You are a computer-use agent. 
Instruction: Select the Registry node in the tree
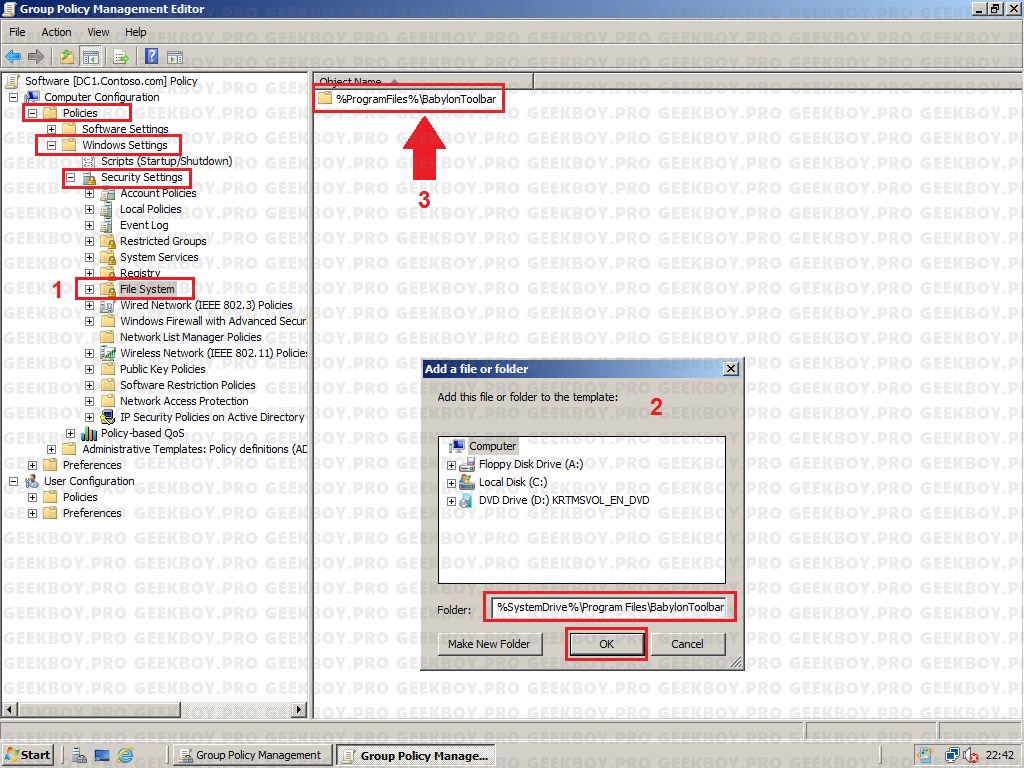tap(140, 273)
